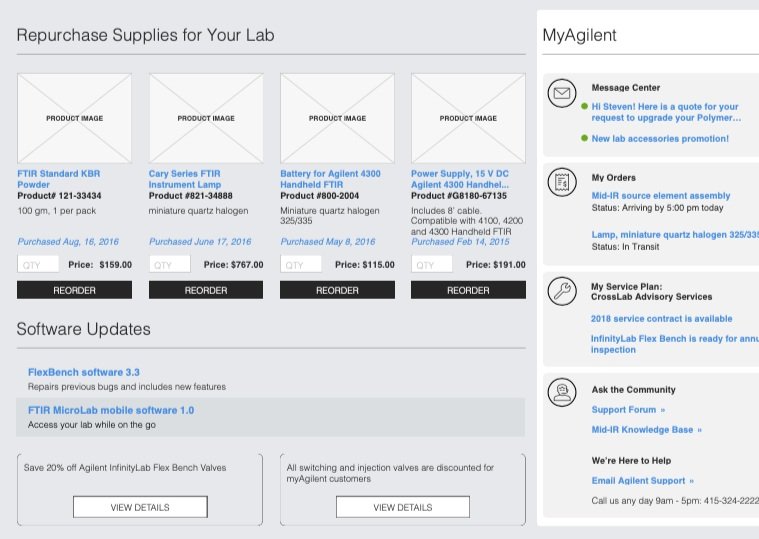Focus the QTY field for the $191.00 power supply

pos(432,265)
